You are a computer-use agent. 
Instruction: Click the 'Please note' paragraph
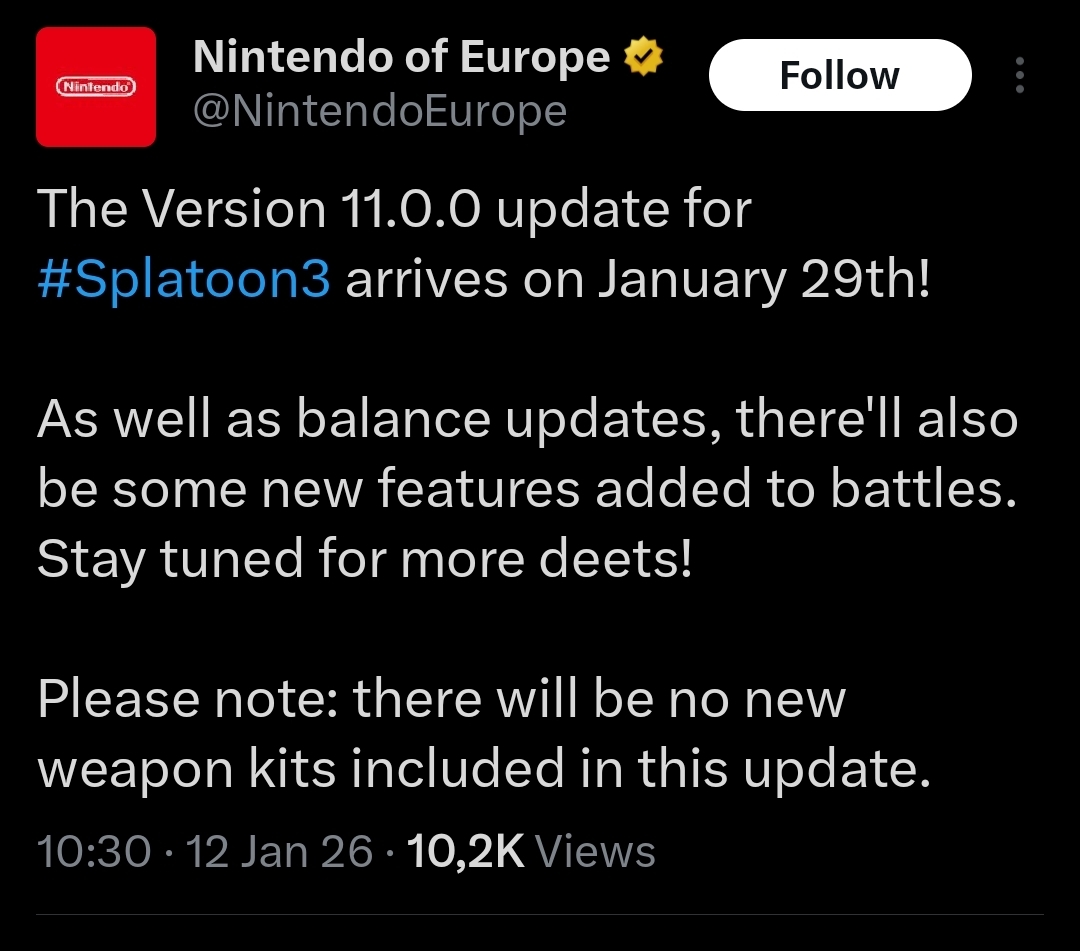(x=441, y=698)
